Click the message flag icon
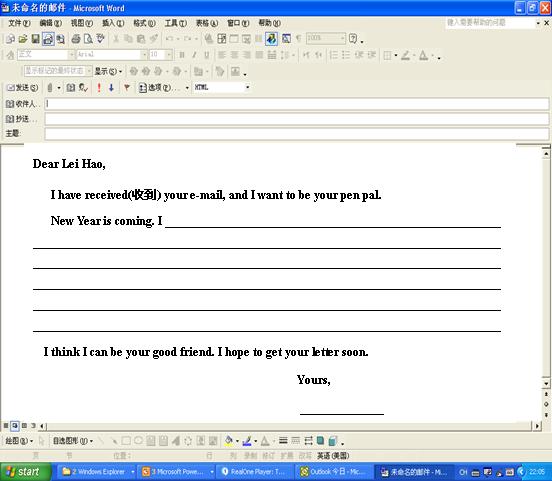Image resolution: width=552 pixels, height=481 pixels. tap(127, 87)
